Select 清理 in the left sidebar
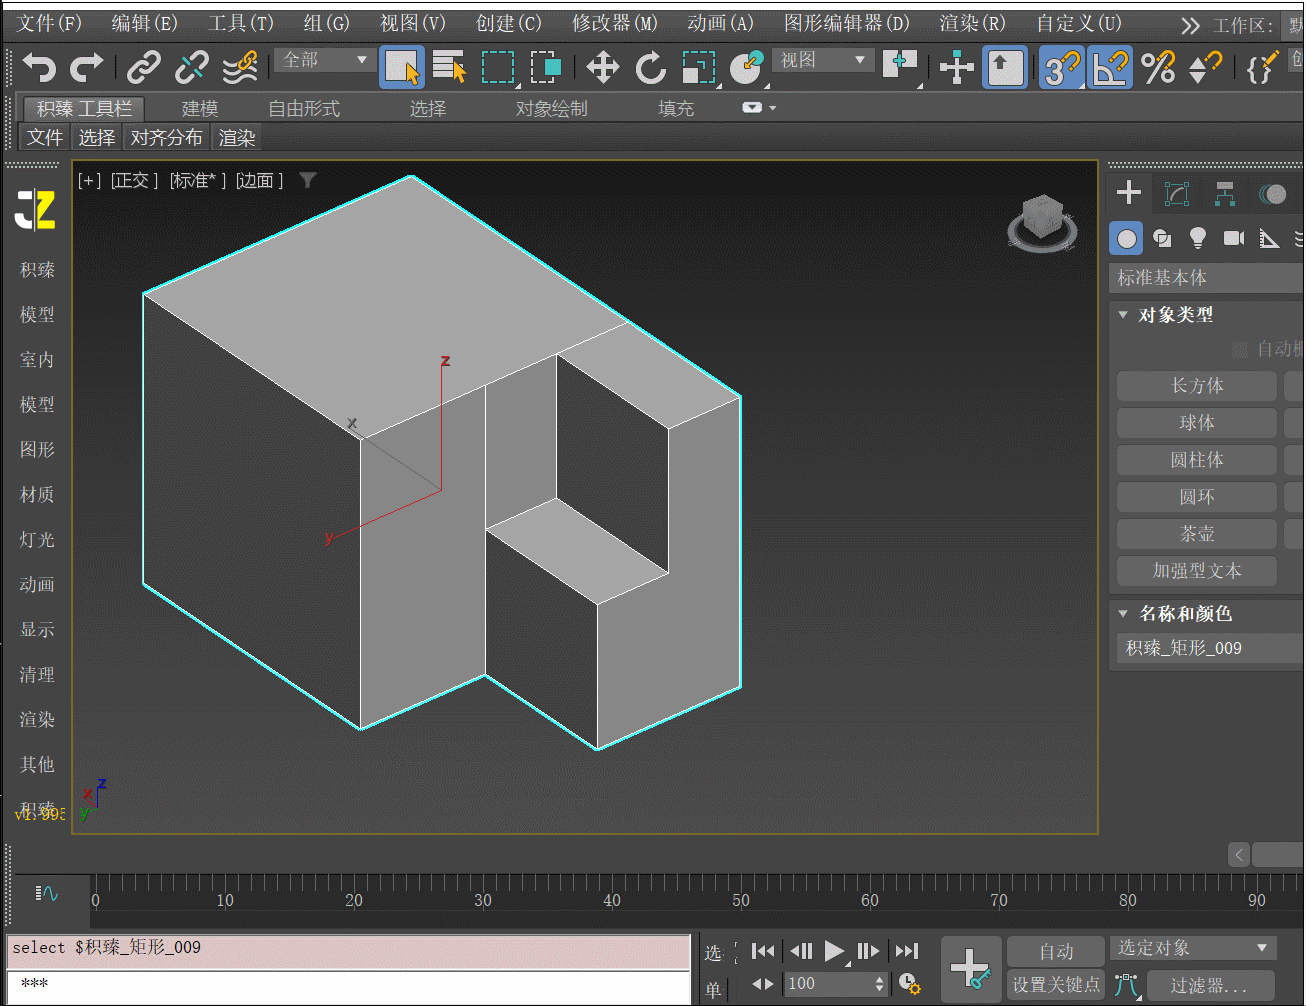The width and height of the screenshot is (1306, 1006). tap(37, 674)
